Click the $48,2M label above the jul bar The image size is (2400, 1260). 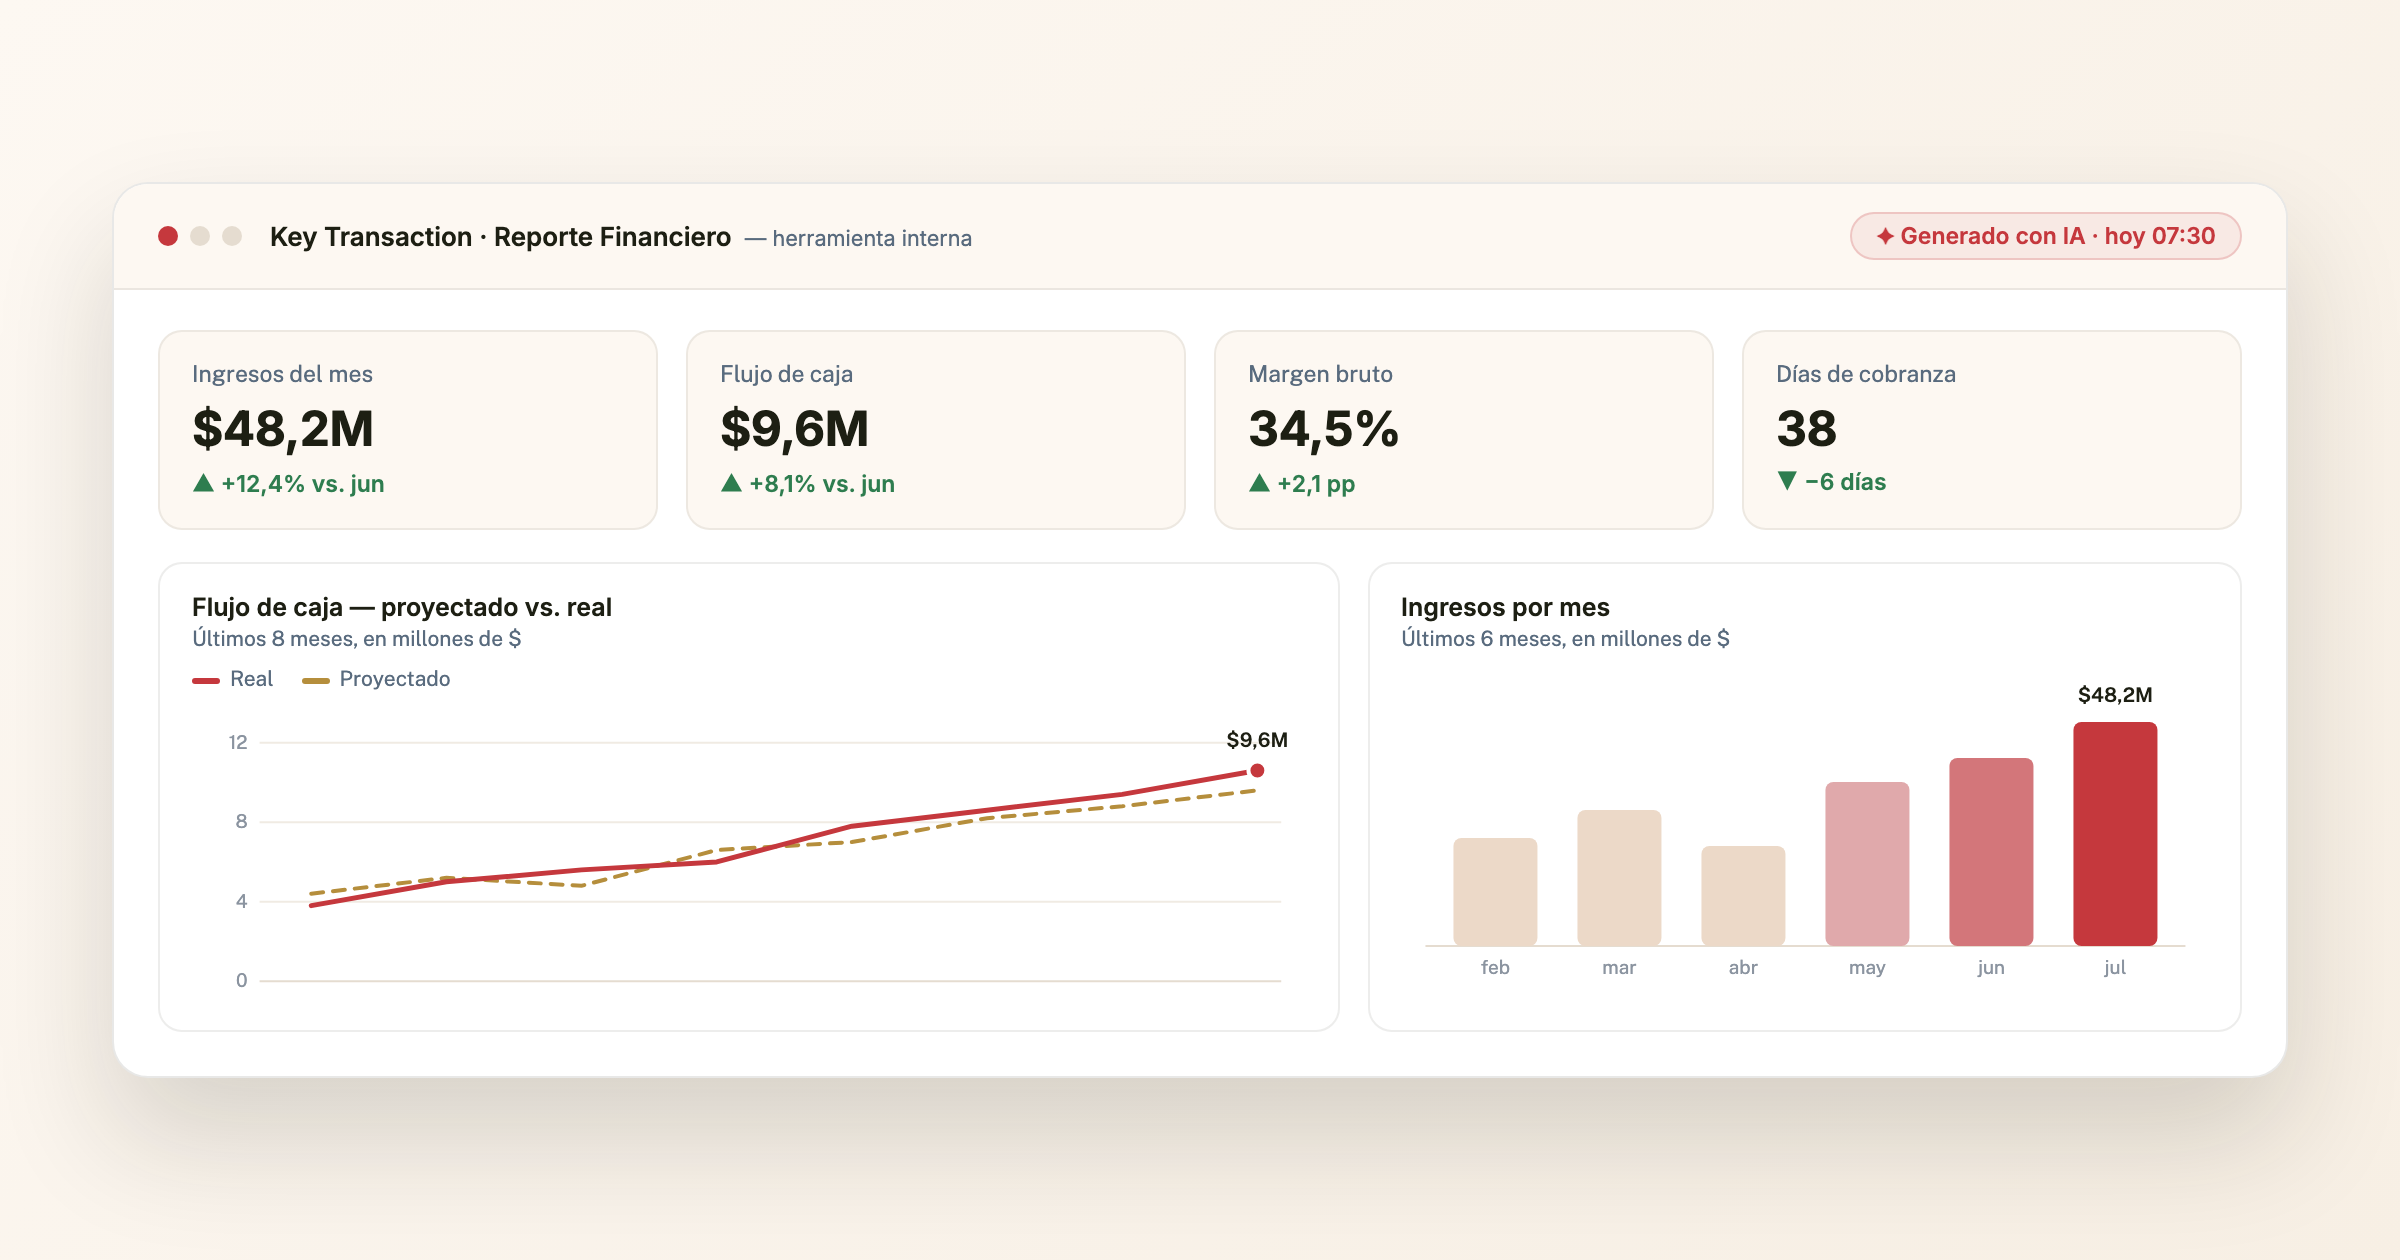pyautogui.click(x=2115, y=695)
